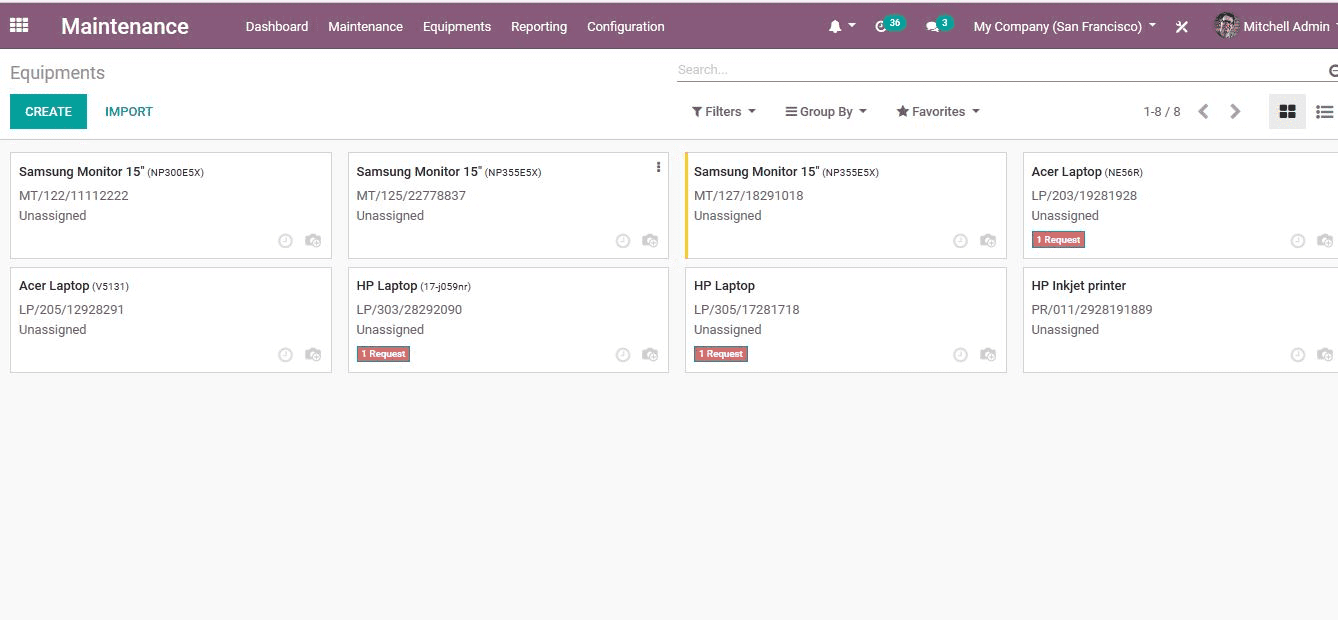Open the notifications bell icon
The height and width of the screenshot is (620, 1338).
point(835,27)
